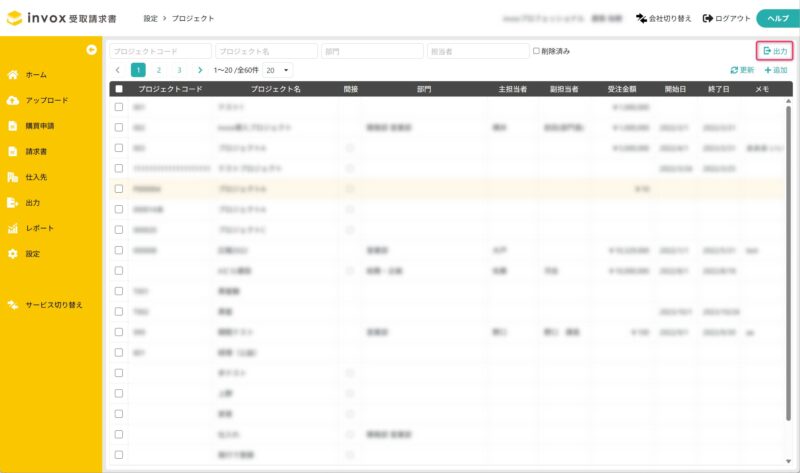
Task: Tick the checkbox of the highlighted beige row
Action: (119, 189)
